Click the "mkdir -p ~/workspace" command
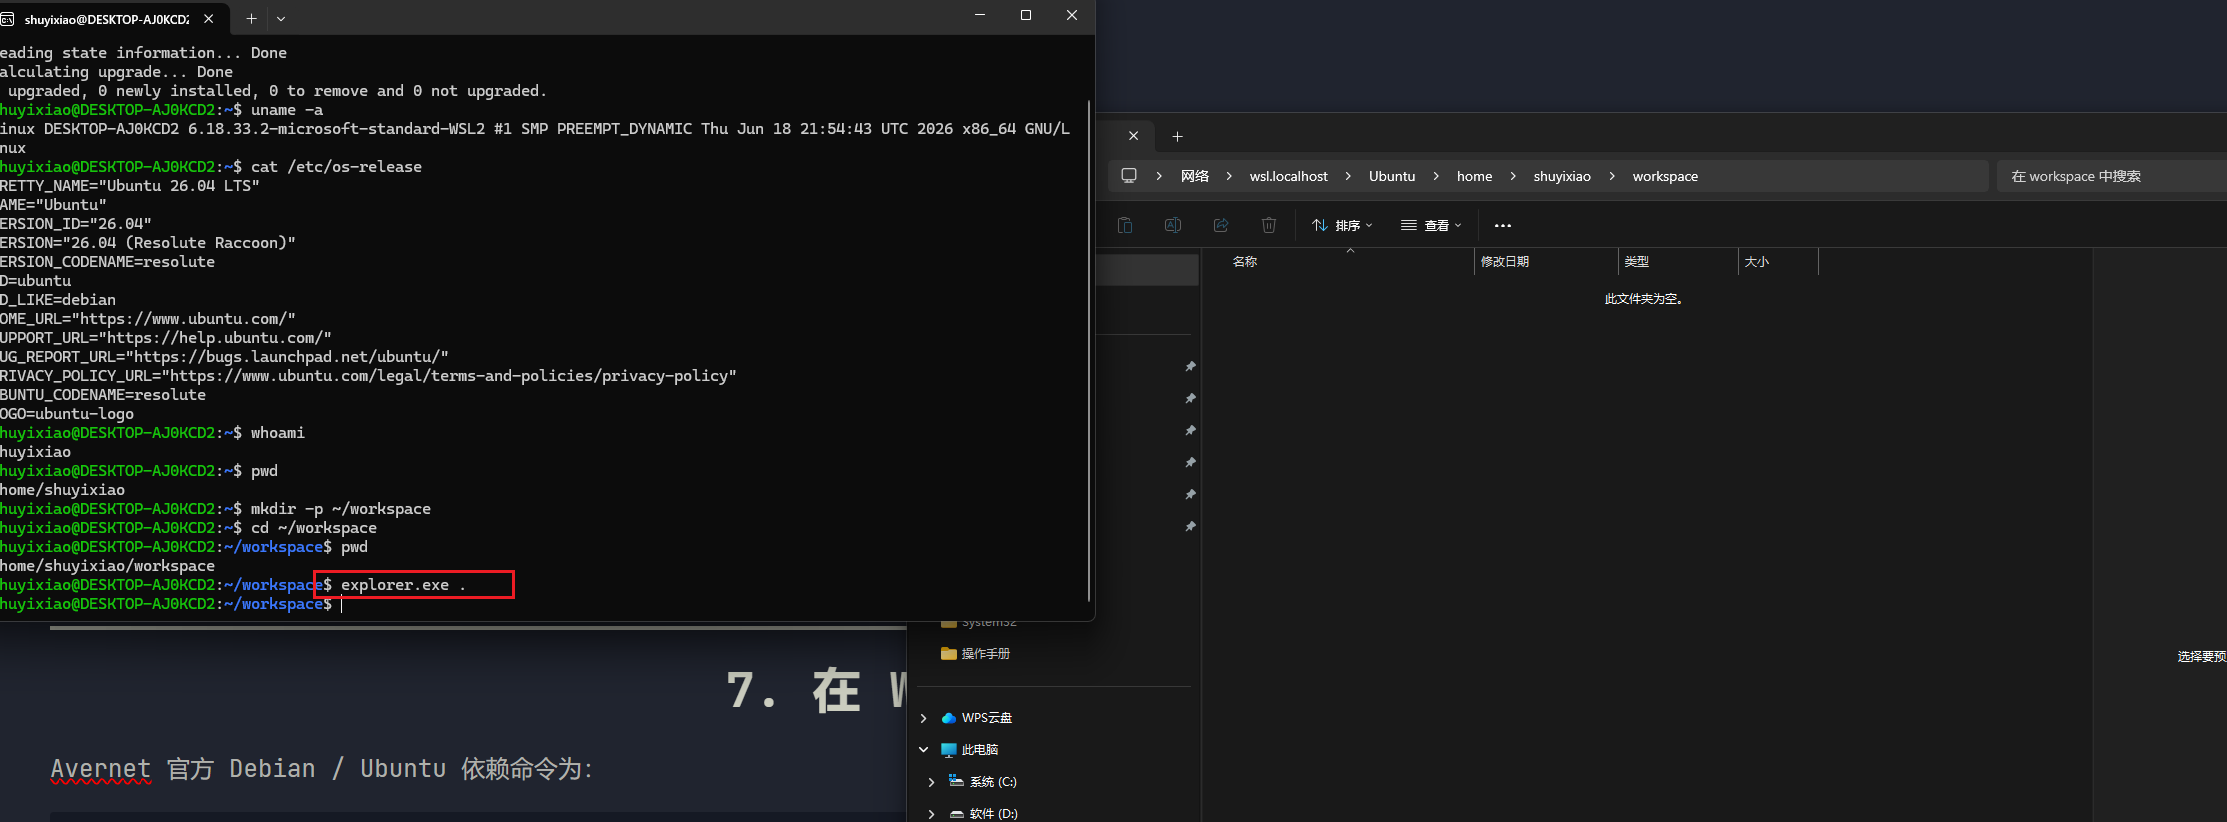The width and height of the screenshot is (2227, 822). pyautogui.click(x=340, y=509)
